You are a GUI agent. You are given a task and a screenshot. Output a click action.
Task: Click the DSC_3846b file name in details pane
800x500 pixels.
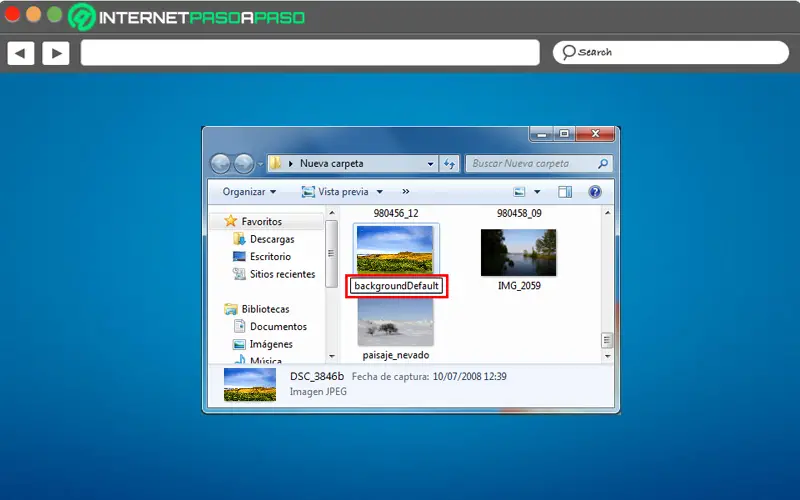click(x=317, y=377)
